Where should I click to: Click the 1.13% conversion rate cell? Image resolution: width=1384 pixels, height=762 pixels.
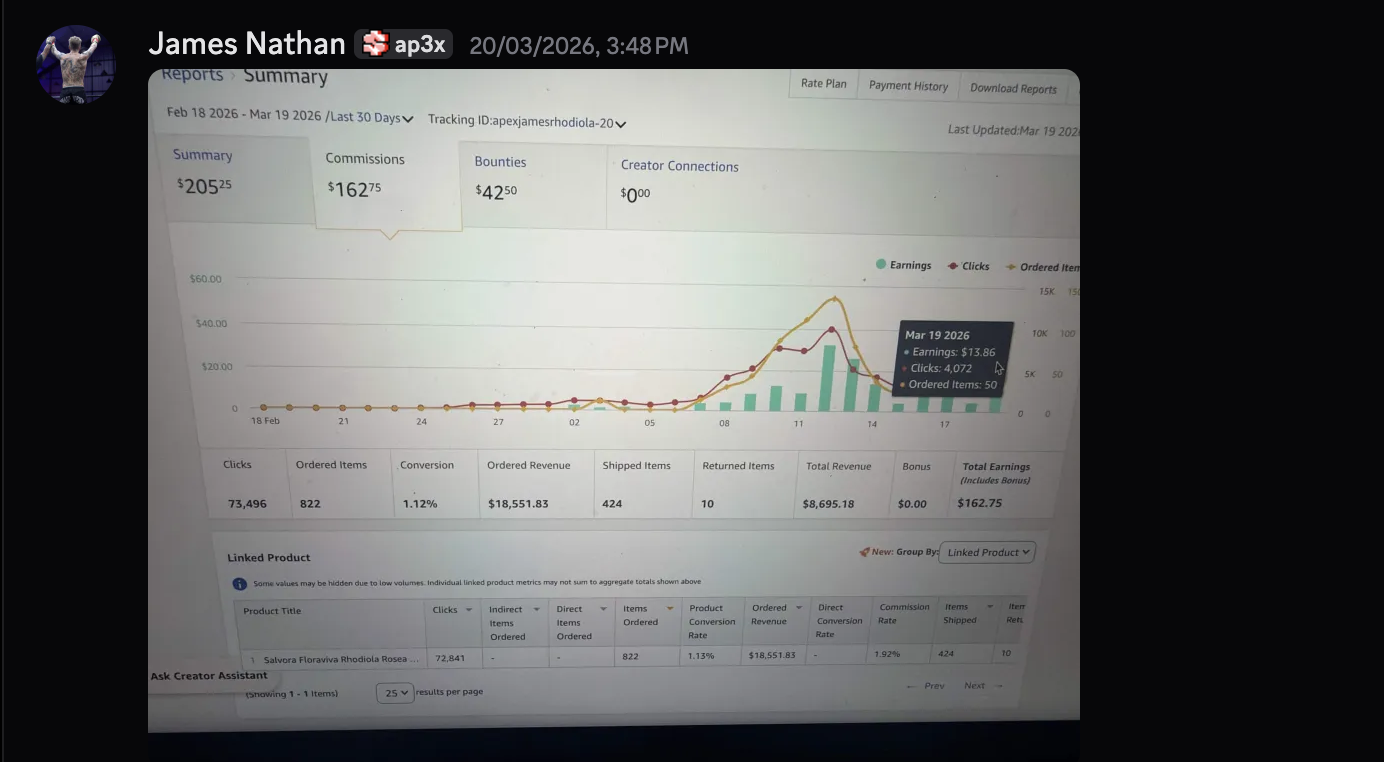pos(699,656)
